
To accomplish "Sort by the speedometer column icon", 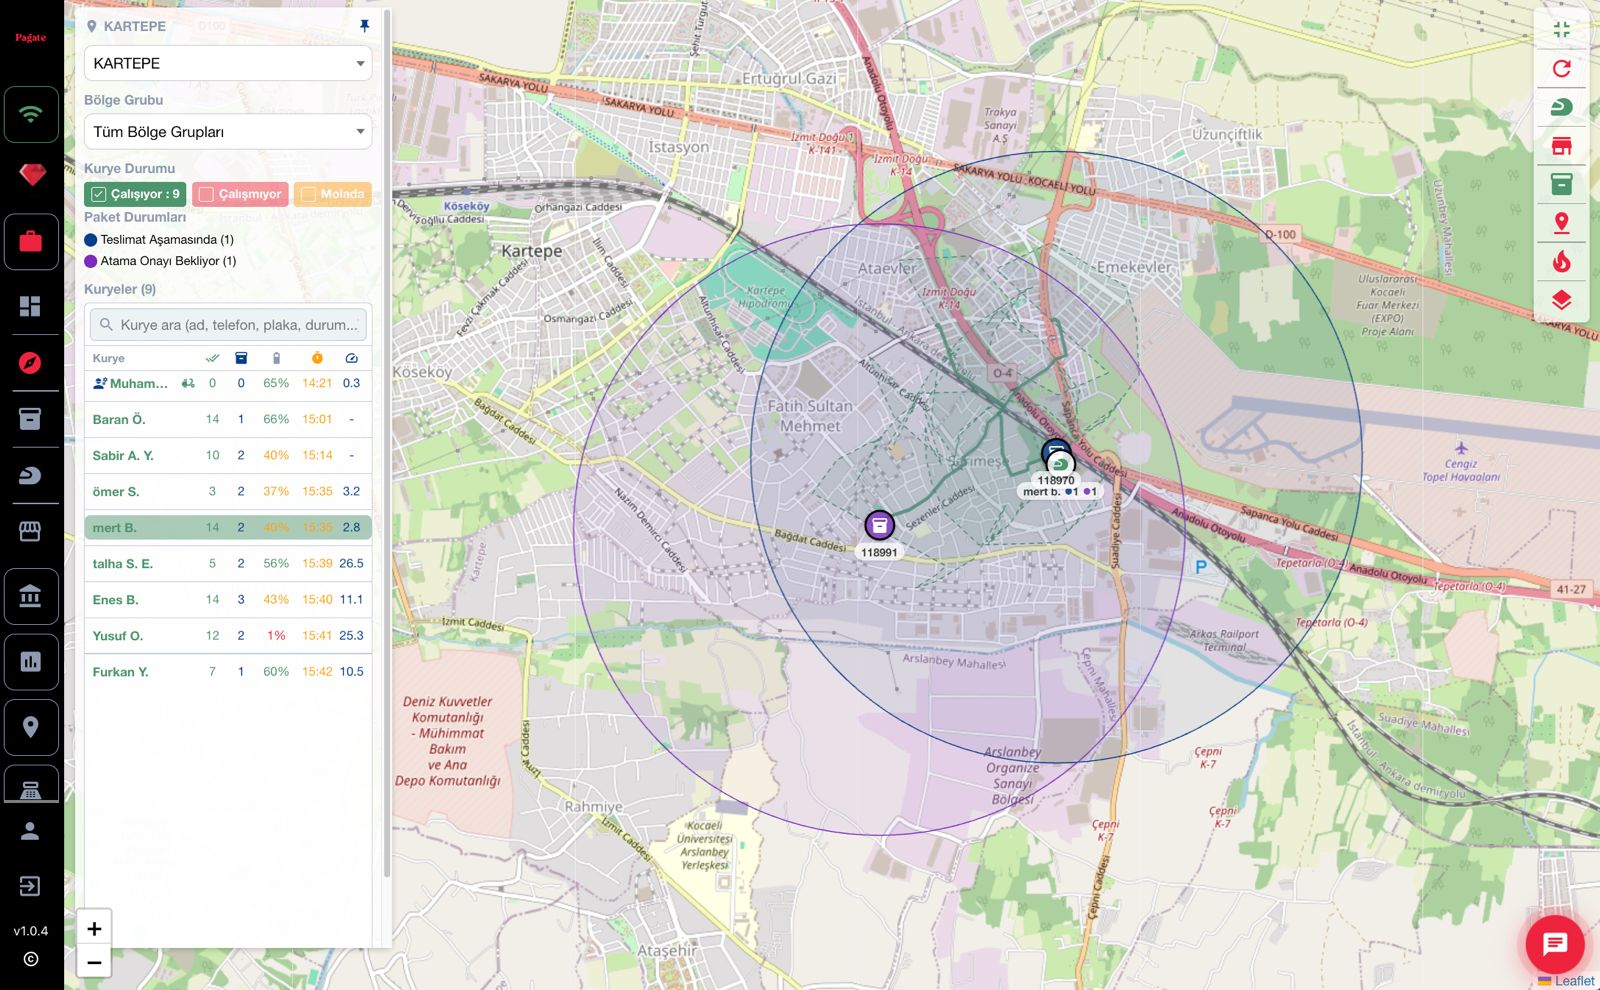I will click(351, 358).
